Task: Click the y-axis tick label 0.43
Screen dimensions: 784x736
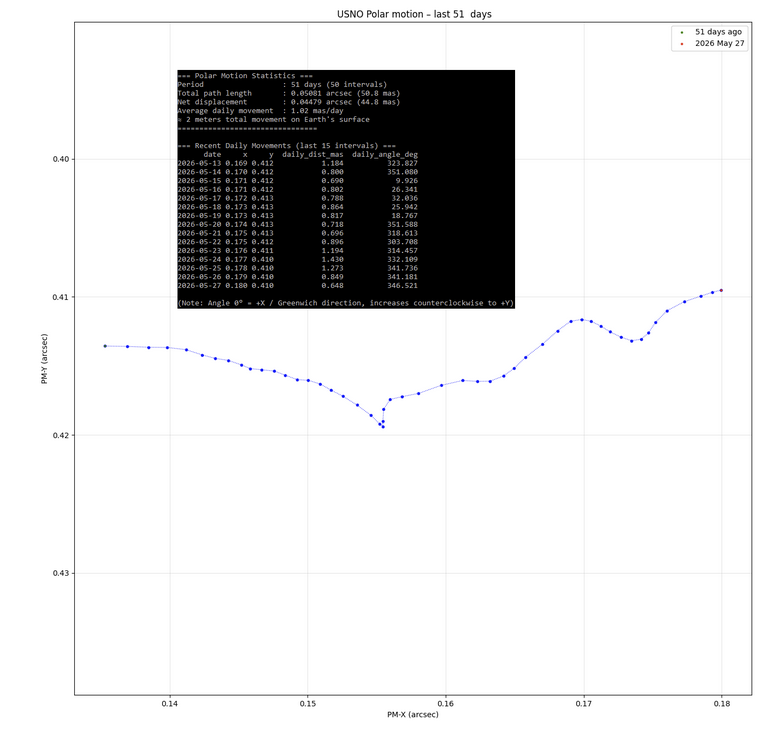Action: pyautogui.click(x=61, y=573)
